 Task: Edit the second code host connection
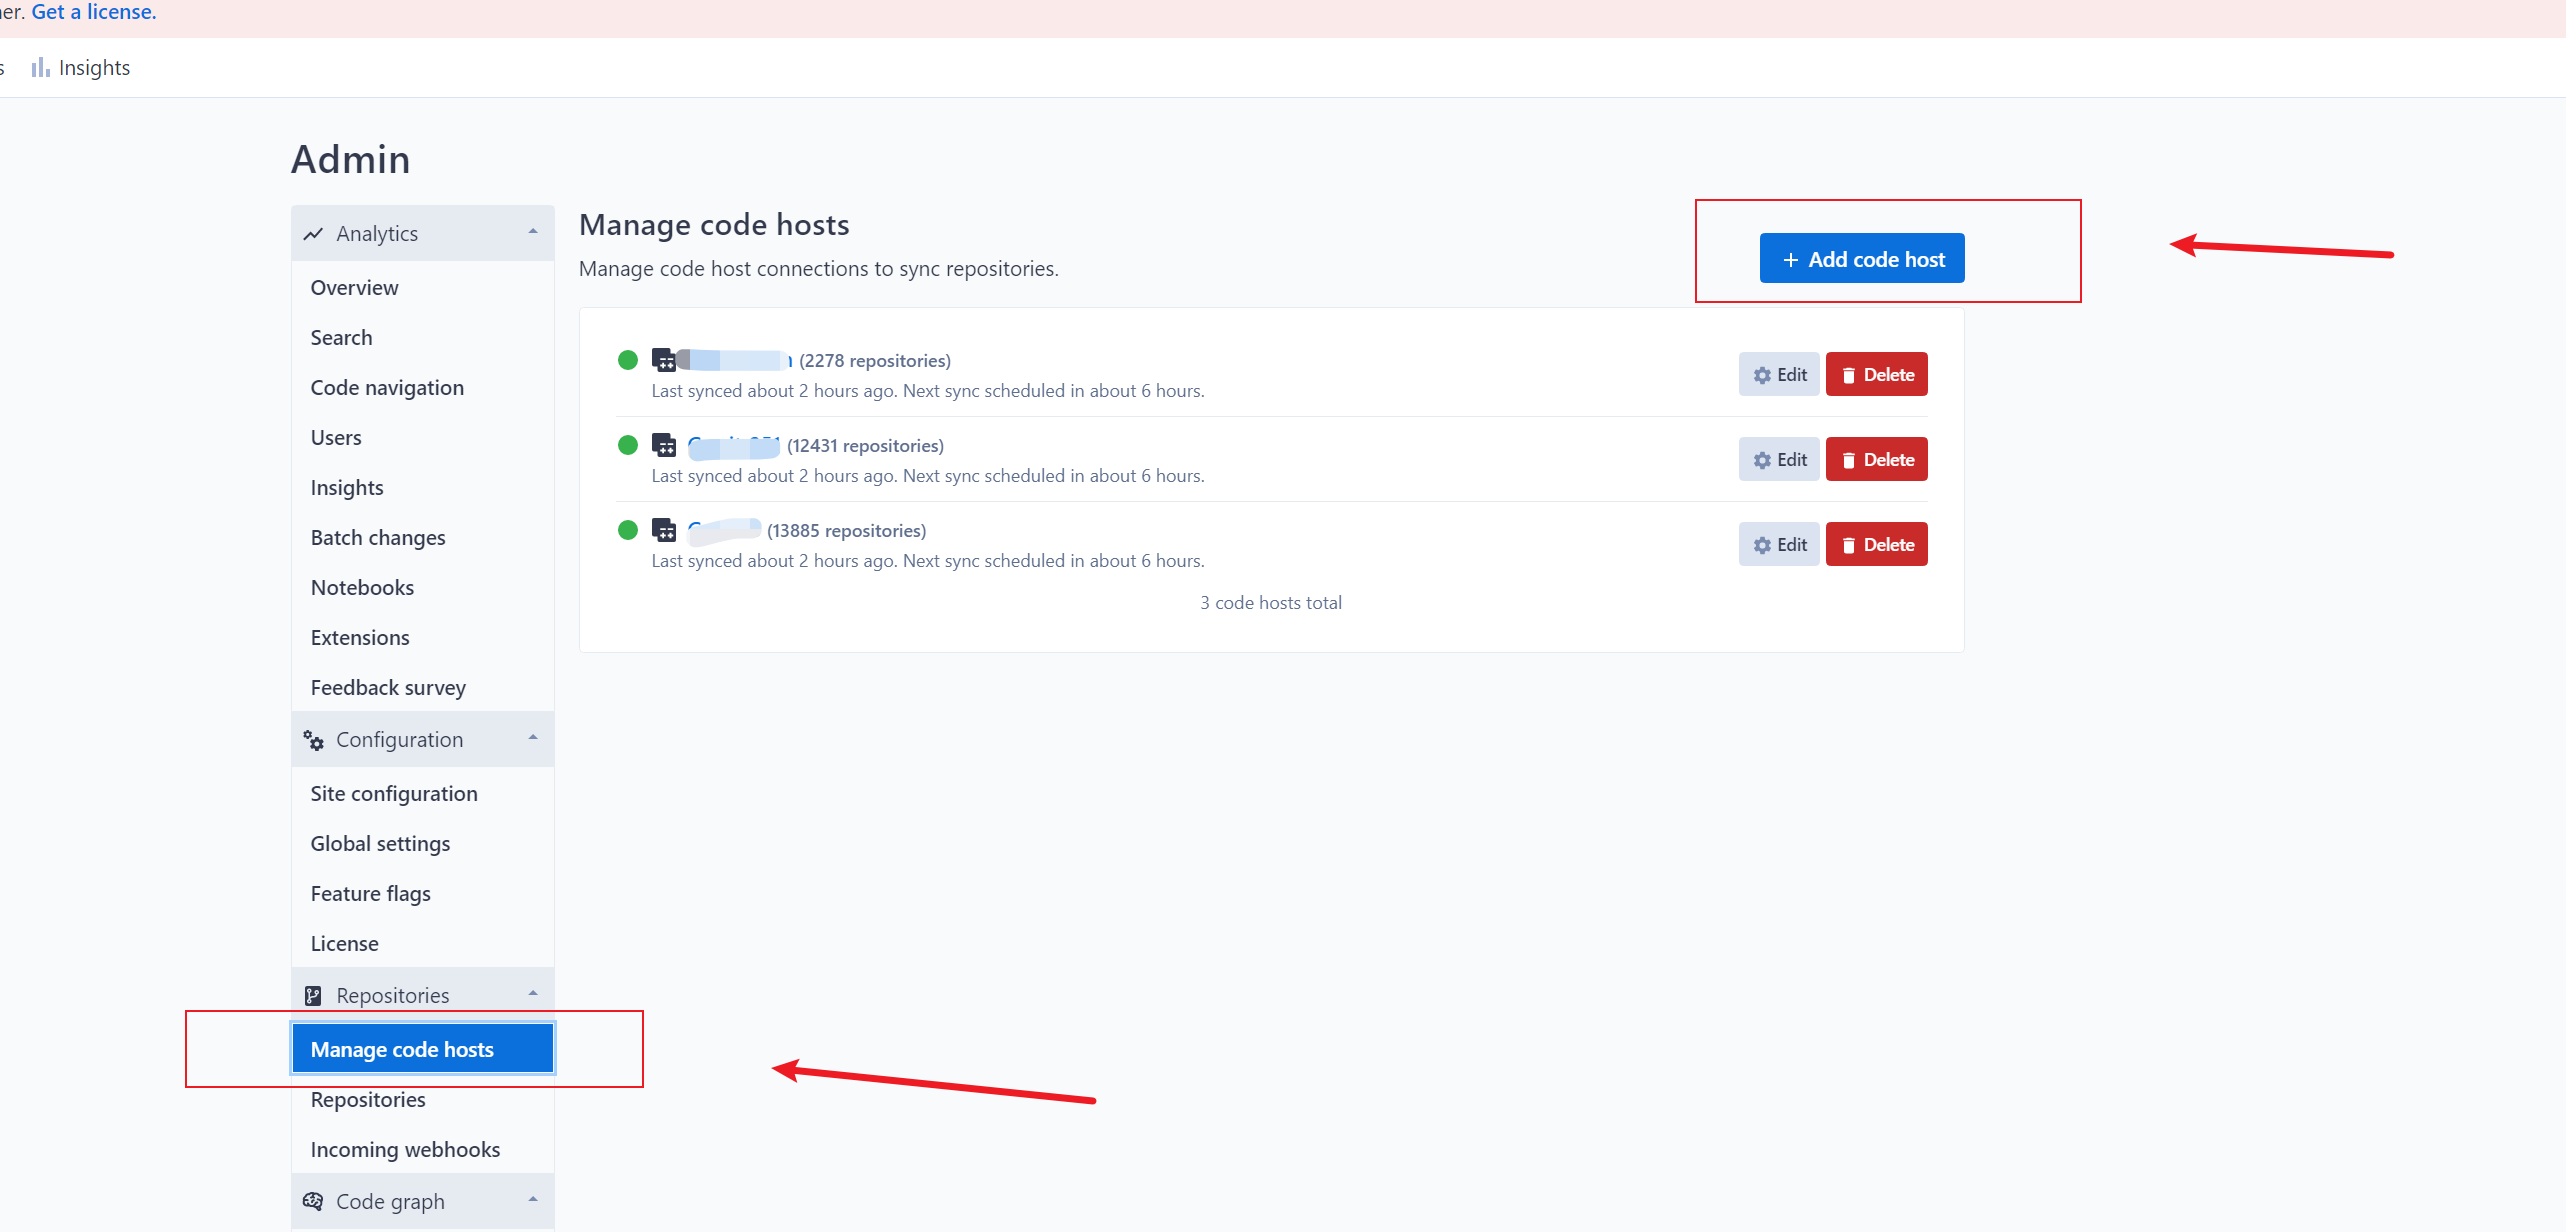[1778, 459]
